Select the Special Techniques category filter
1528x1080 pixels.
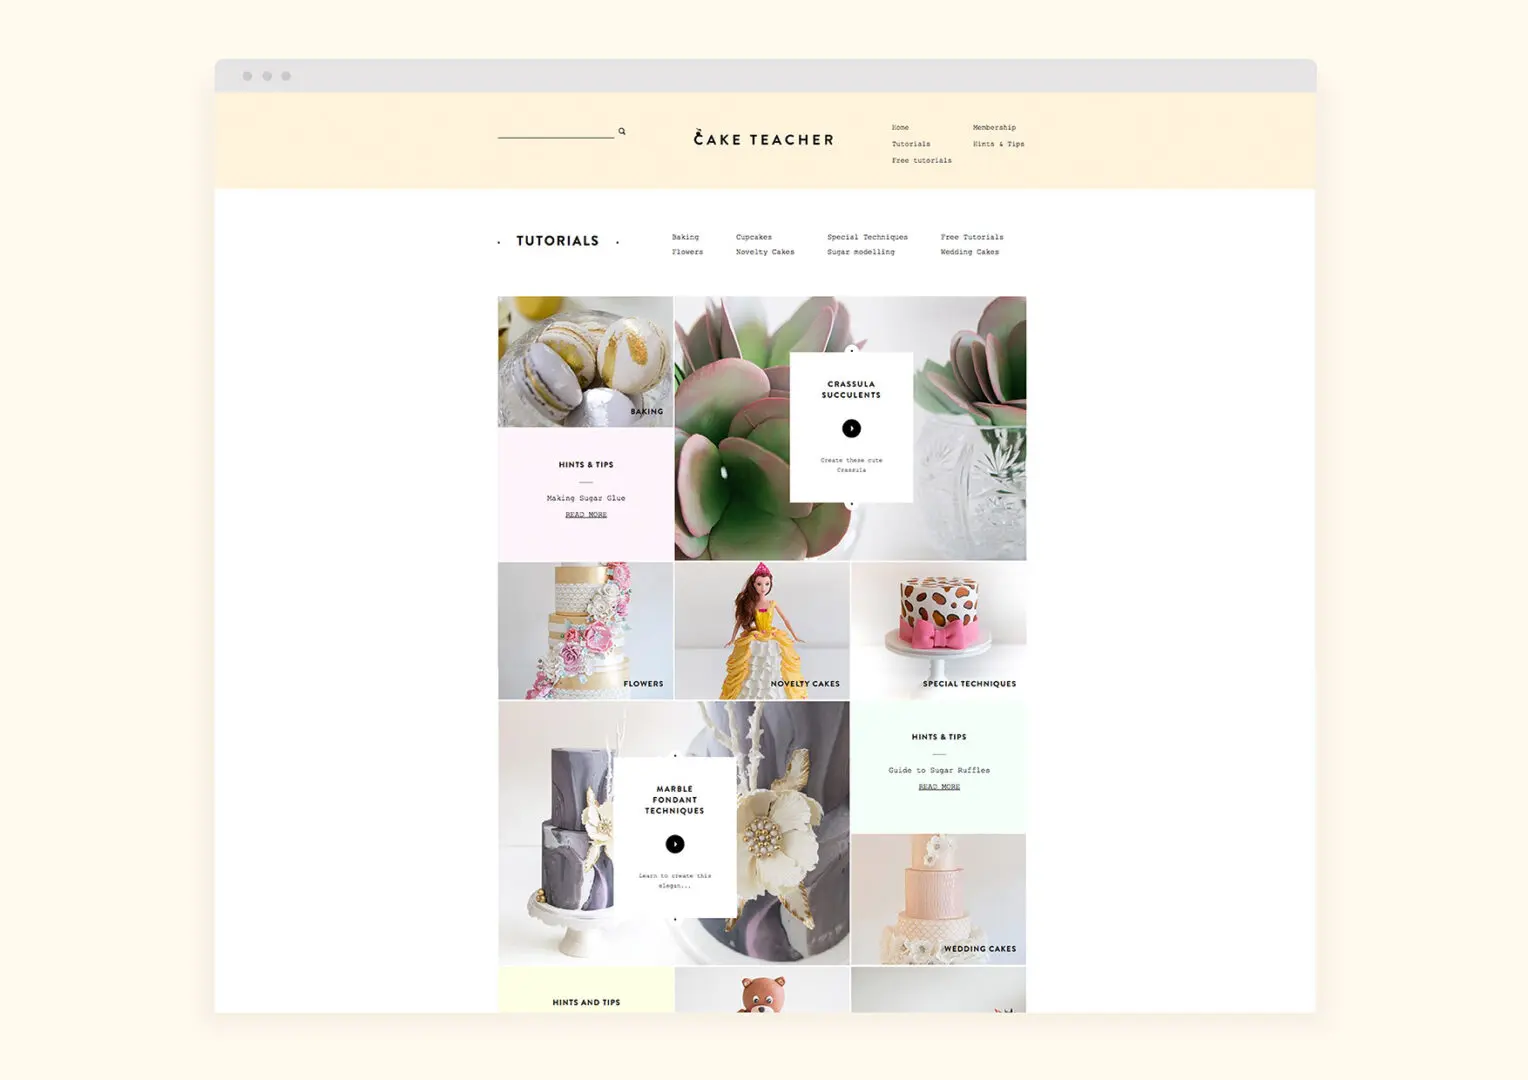(x=867, y=237)
